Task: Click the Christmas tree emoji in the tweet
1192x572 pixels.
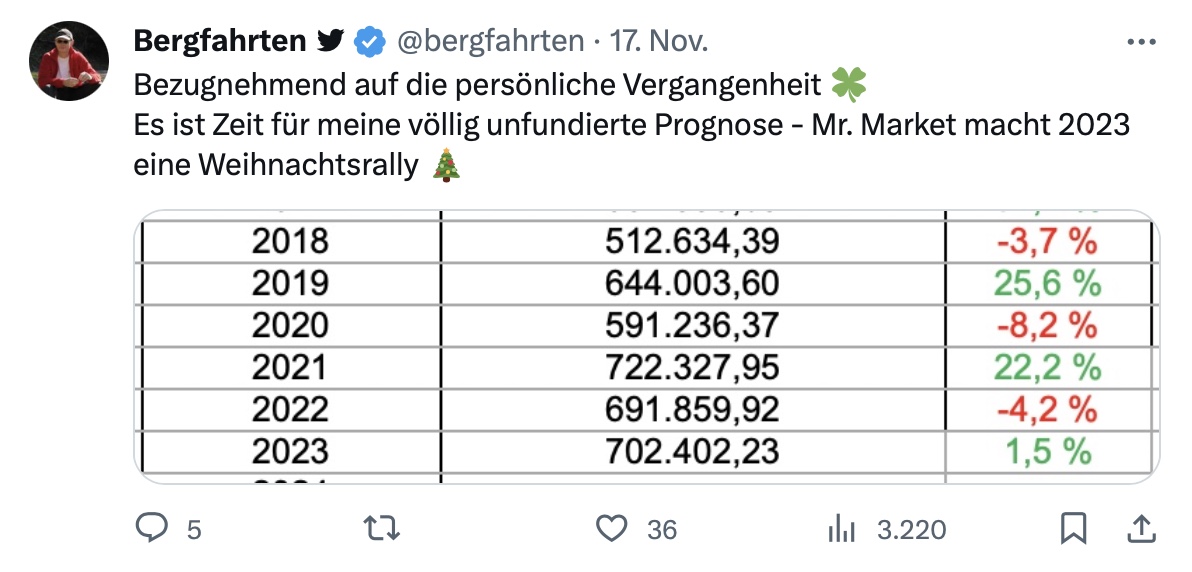Action: point(446,164)
